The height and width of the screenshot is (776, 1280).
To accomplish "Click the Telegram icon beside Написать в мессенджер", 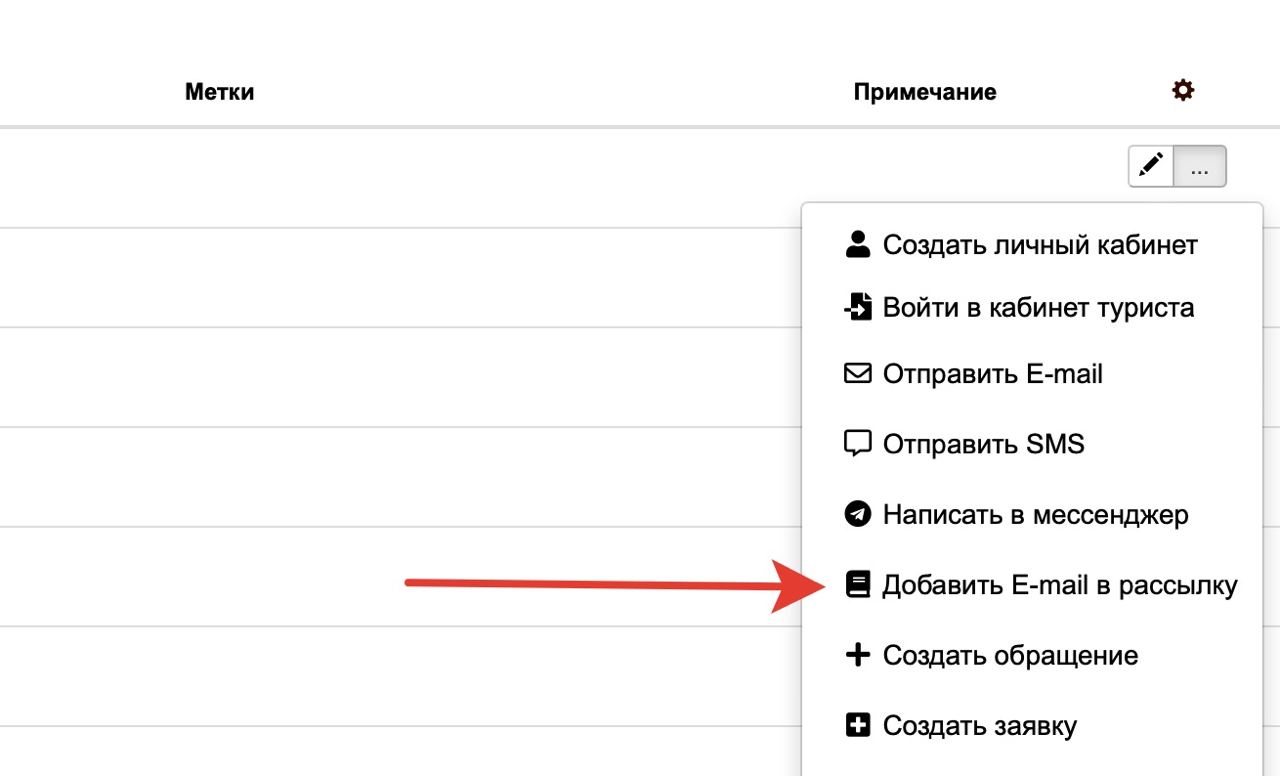I will [x=857, y=515].
